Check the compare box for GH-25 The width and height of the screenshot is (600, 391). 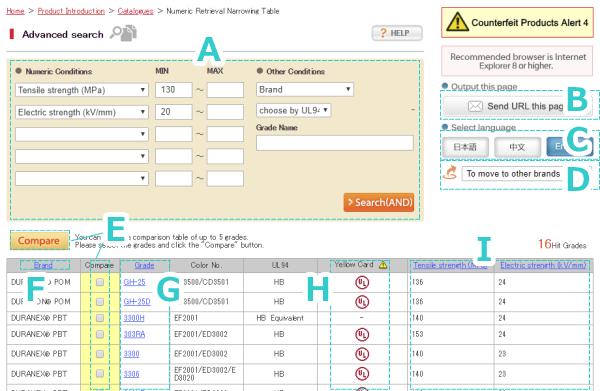point(100,282)
